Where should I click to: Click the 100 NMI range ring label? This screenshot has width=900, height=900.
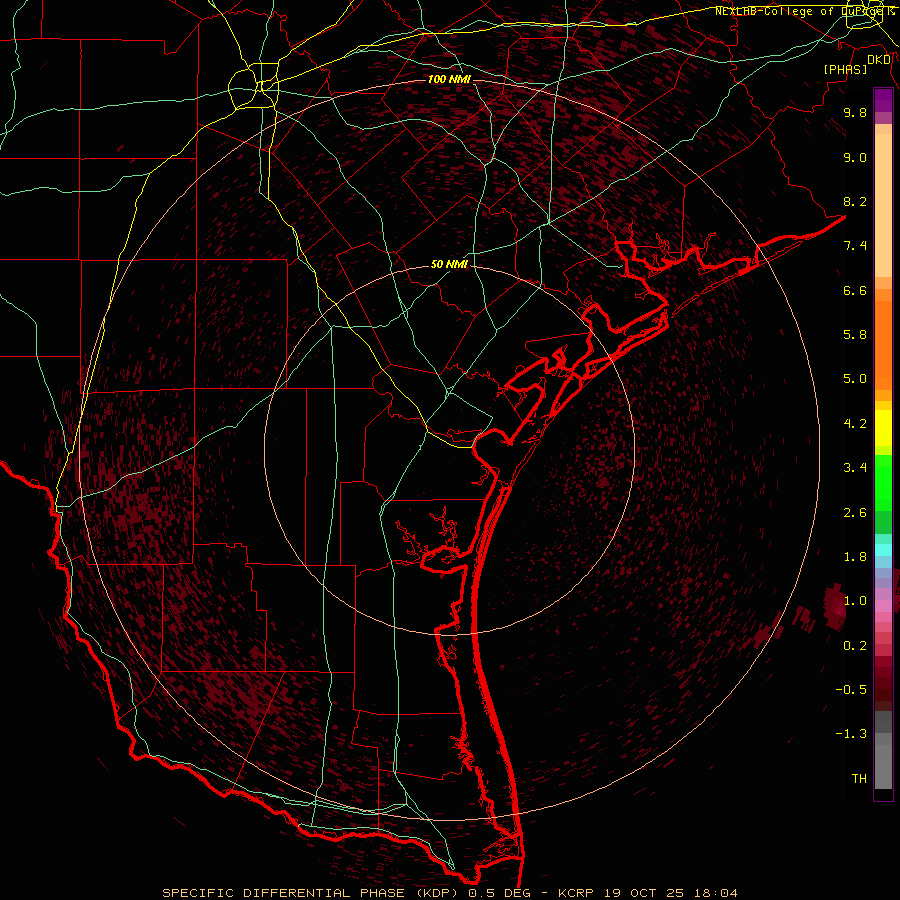pos(449,79)
